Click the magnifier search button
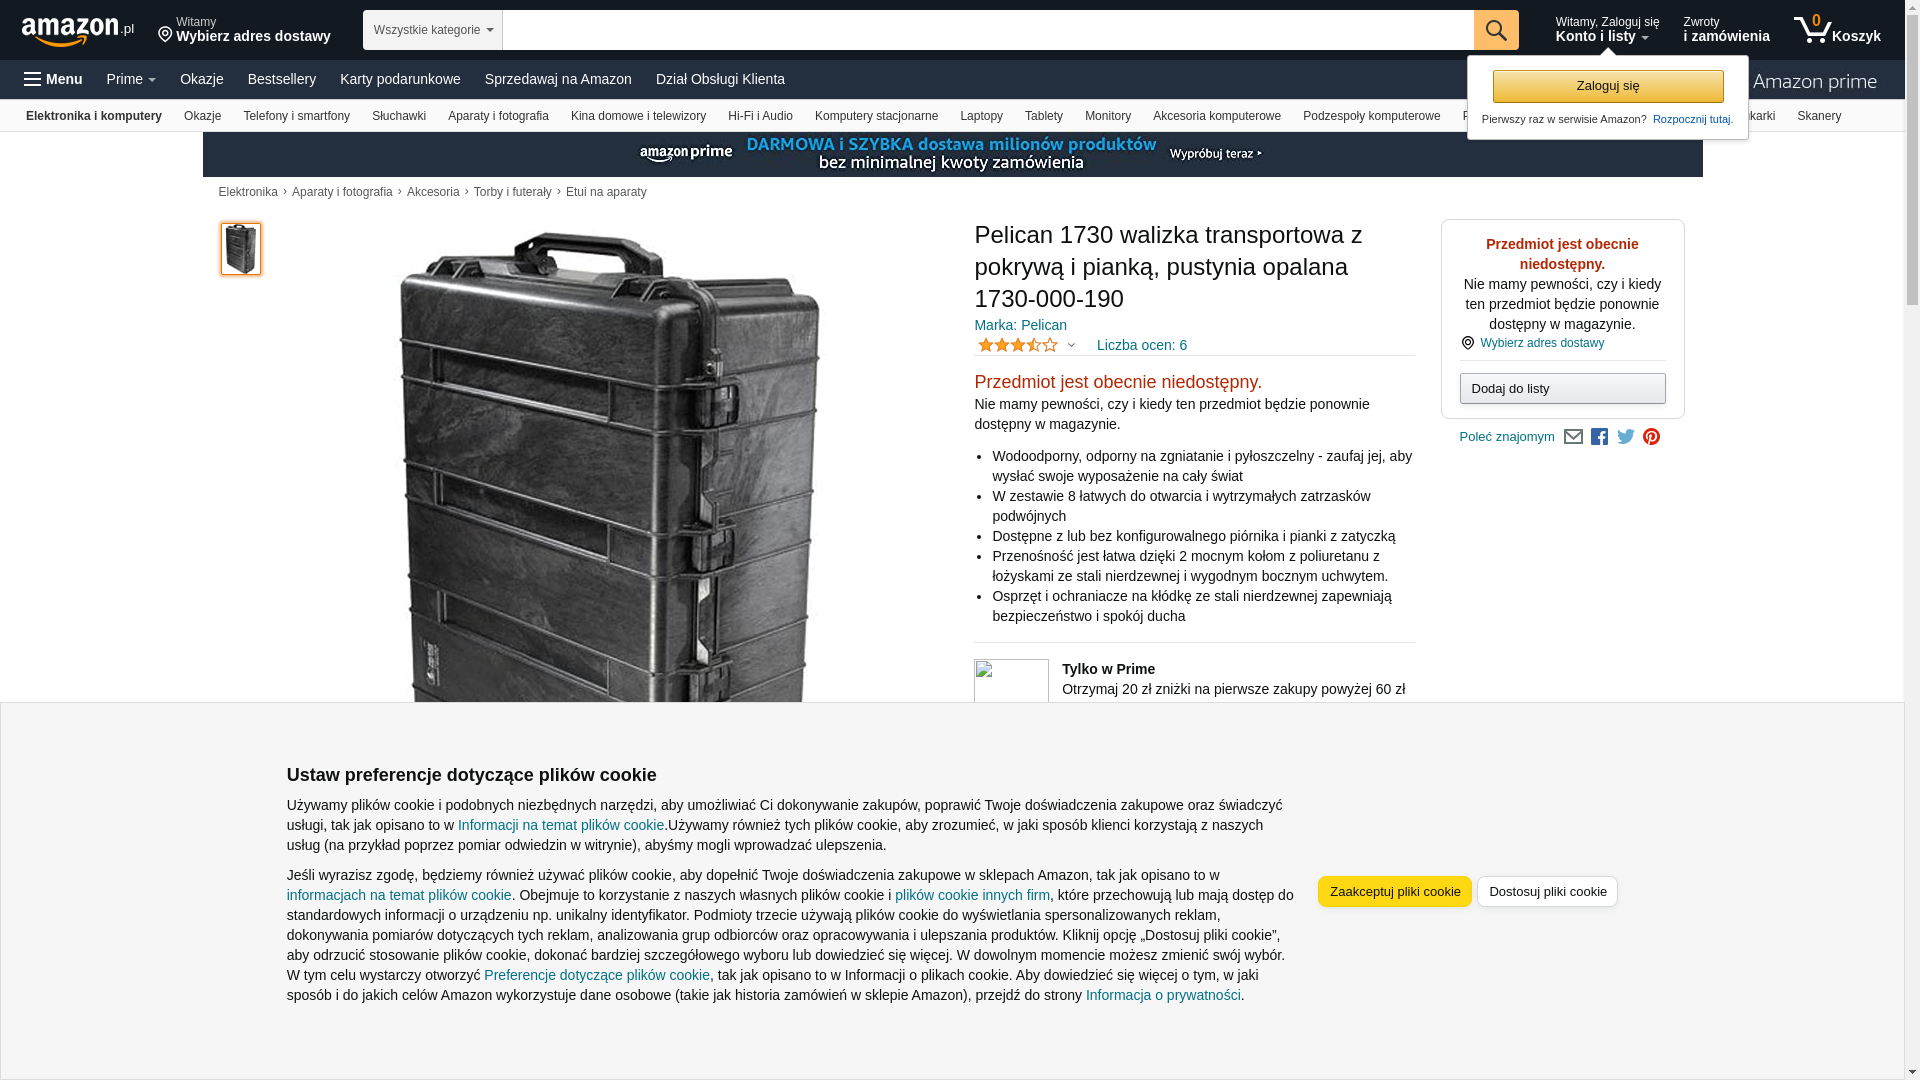 point(1496,30)
